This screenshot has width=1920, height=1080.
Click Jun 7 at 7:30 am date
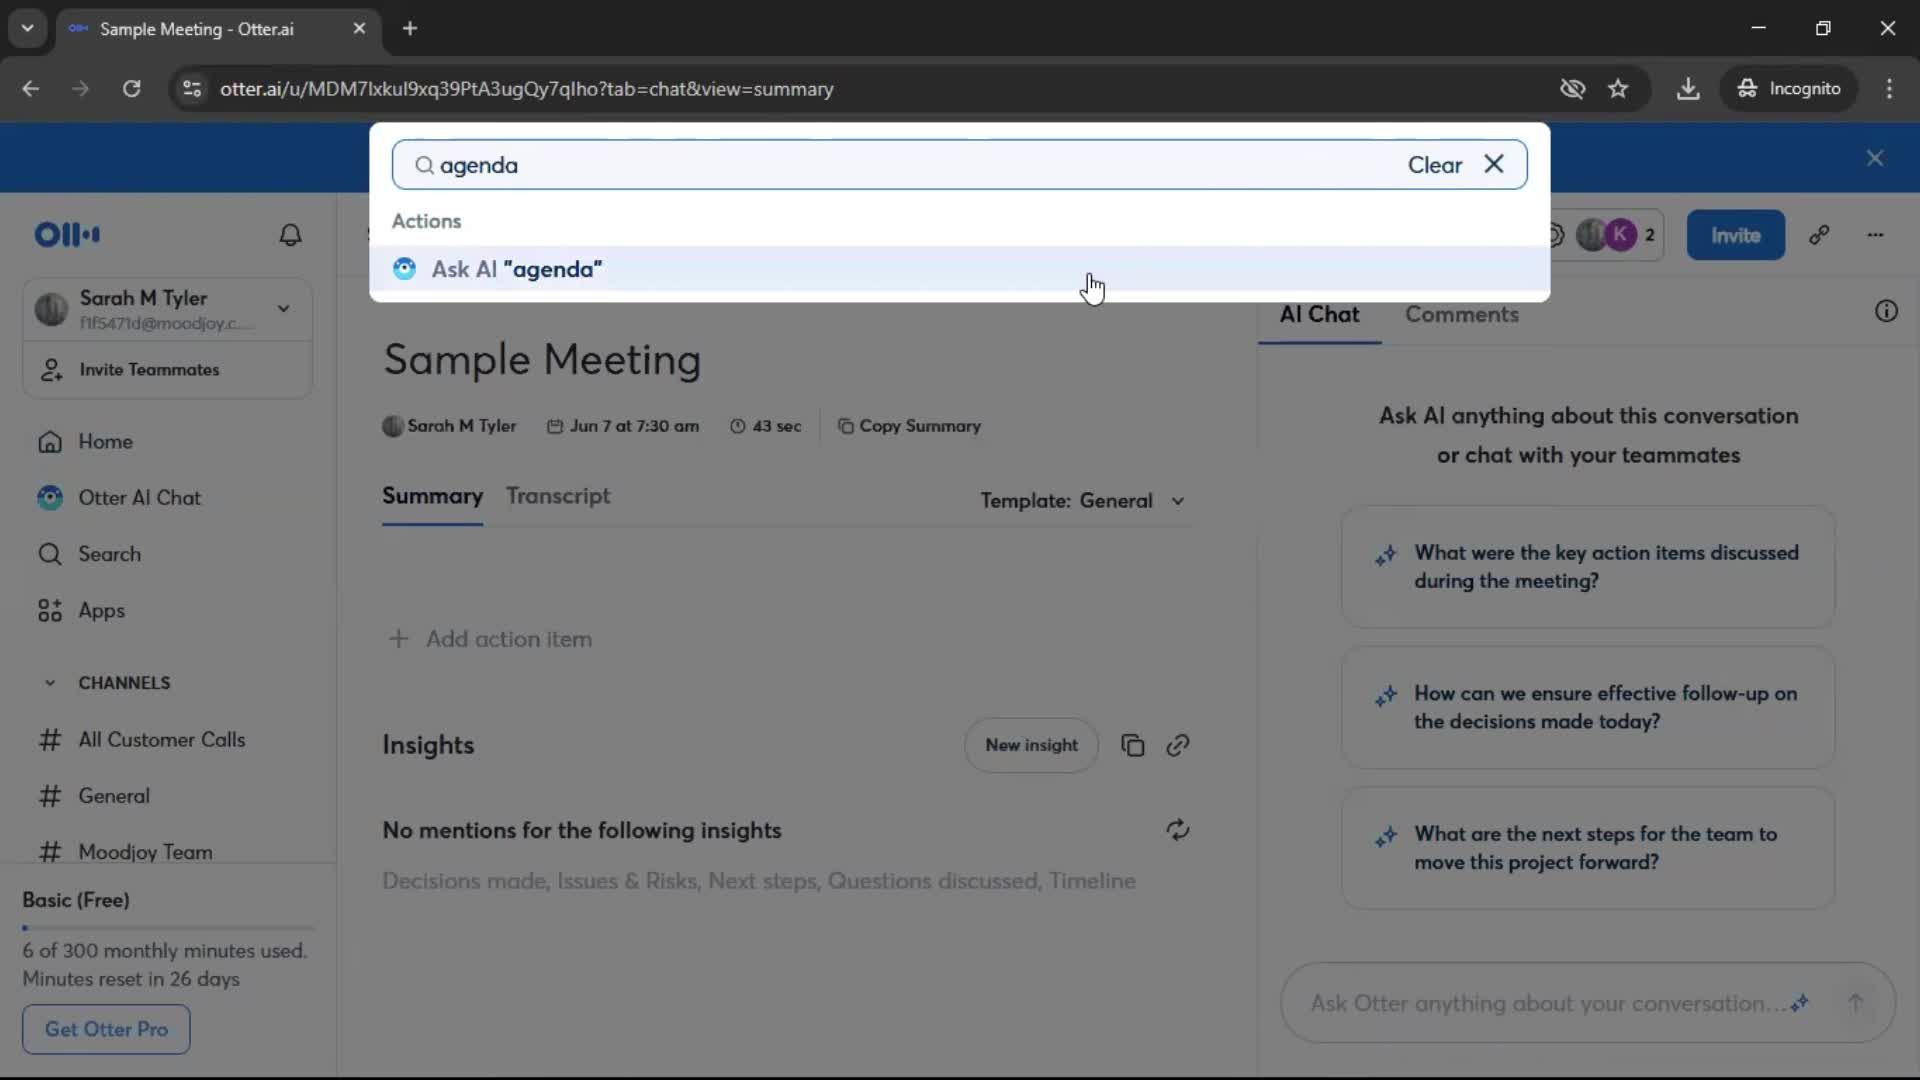623,426
